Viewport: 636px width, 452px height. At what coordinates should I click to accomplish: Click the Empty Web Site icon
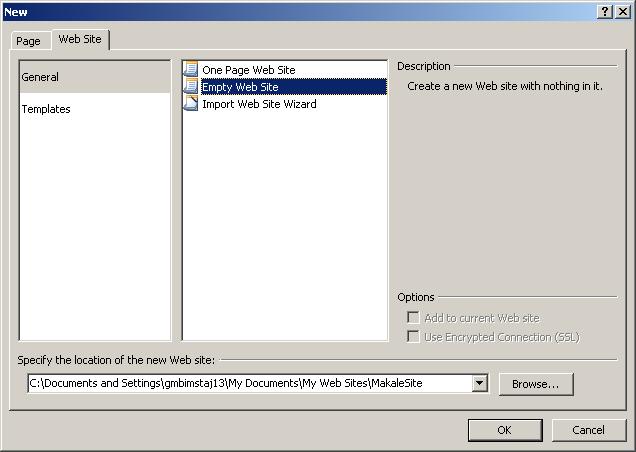pos(191,86)
